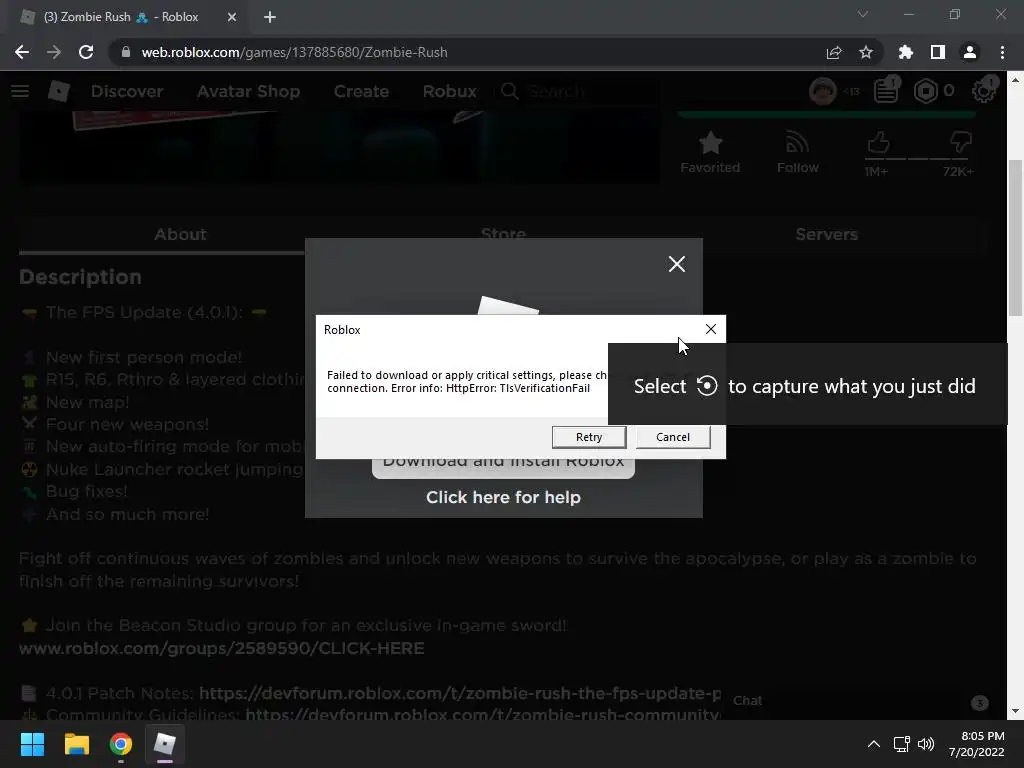Click the scrollbar down arrow

tap(1015, 711)
